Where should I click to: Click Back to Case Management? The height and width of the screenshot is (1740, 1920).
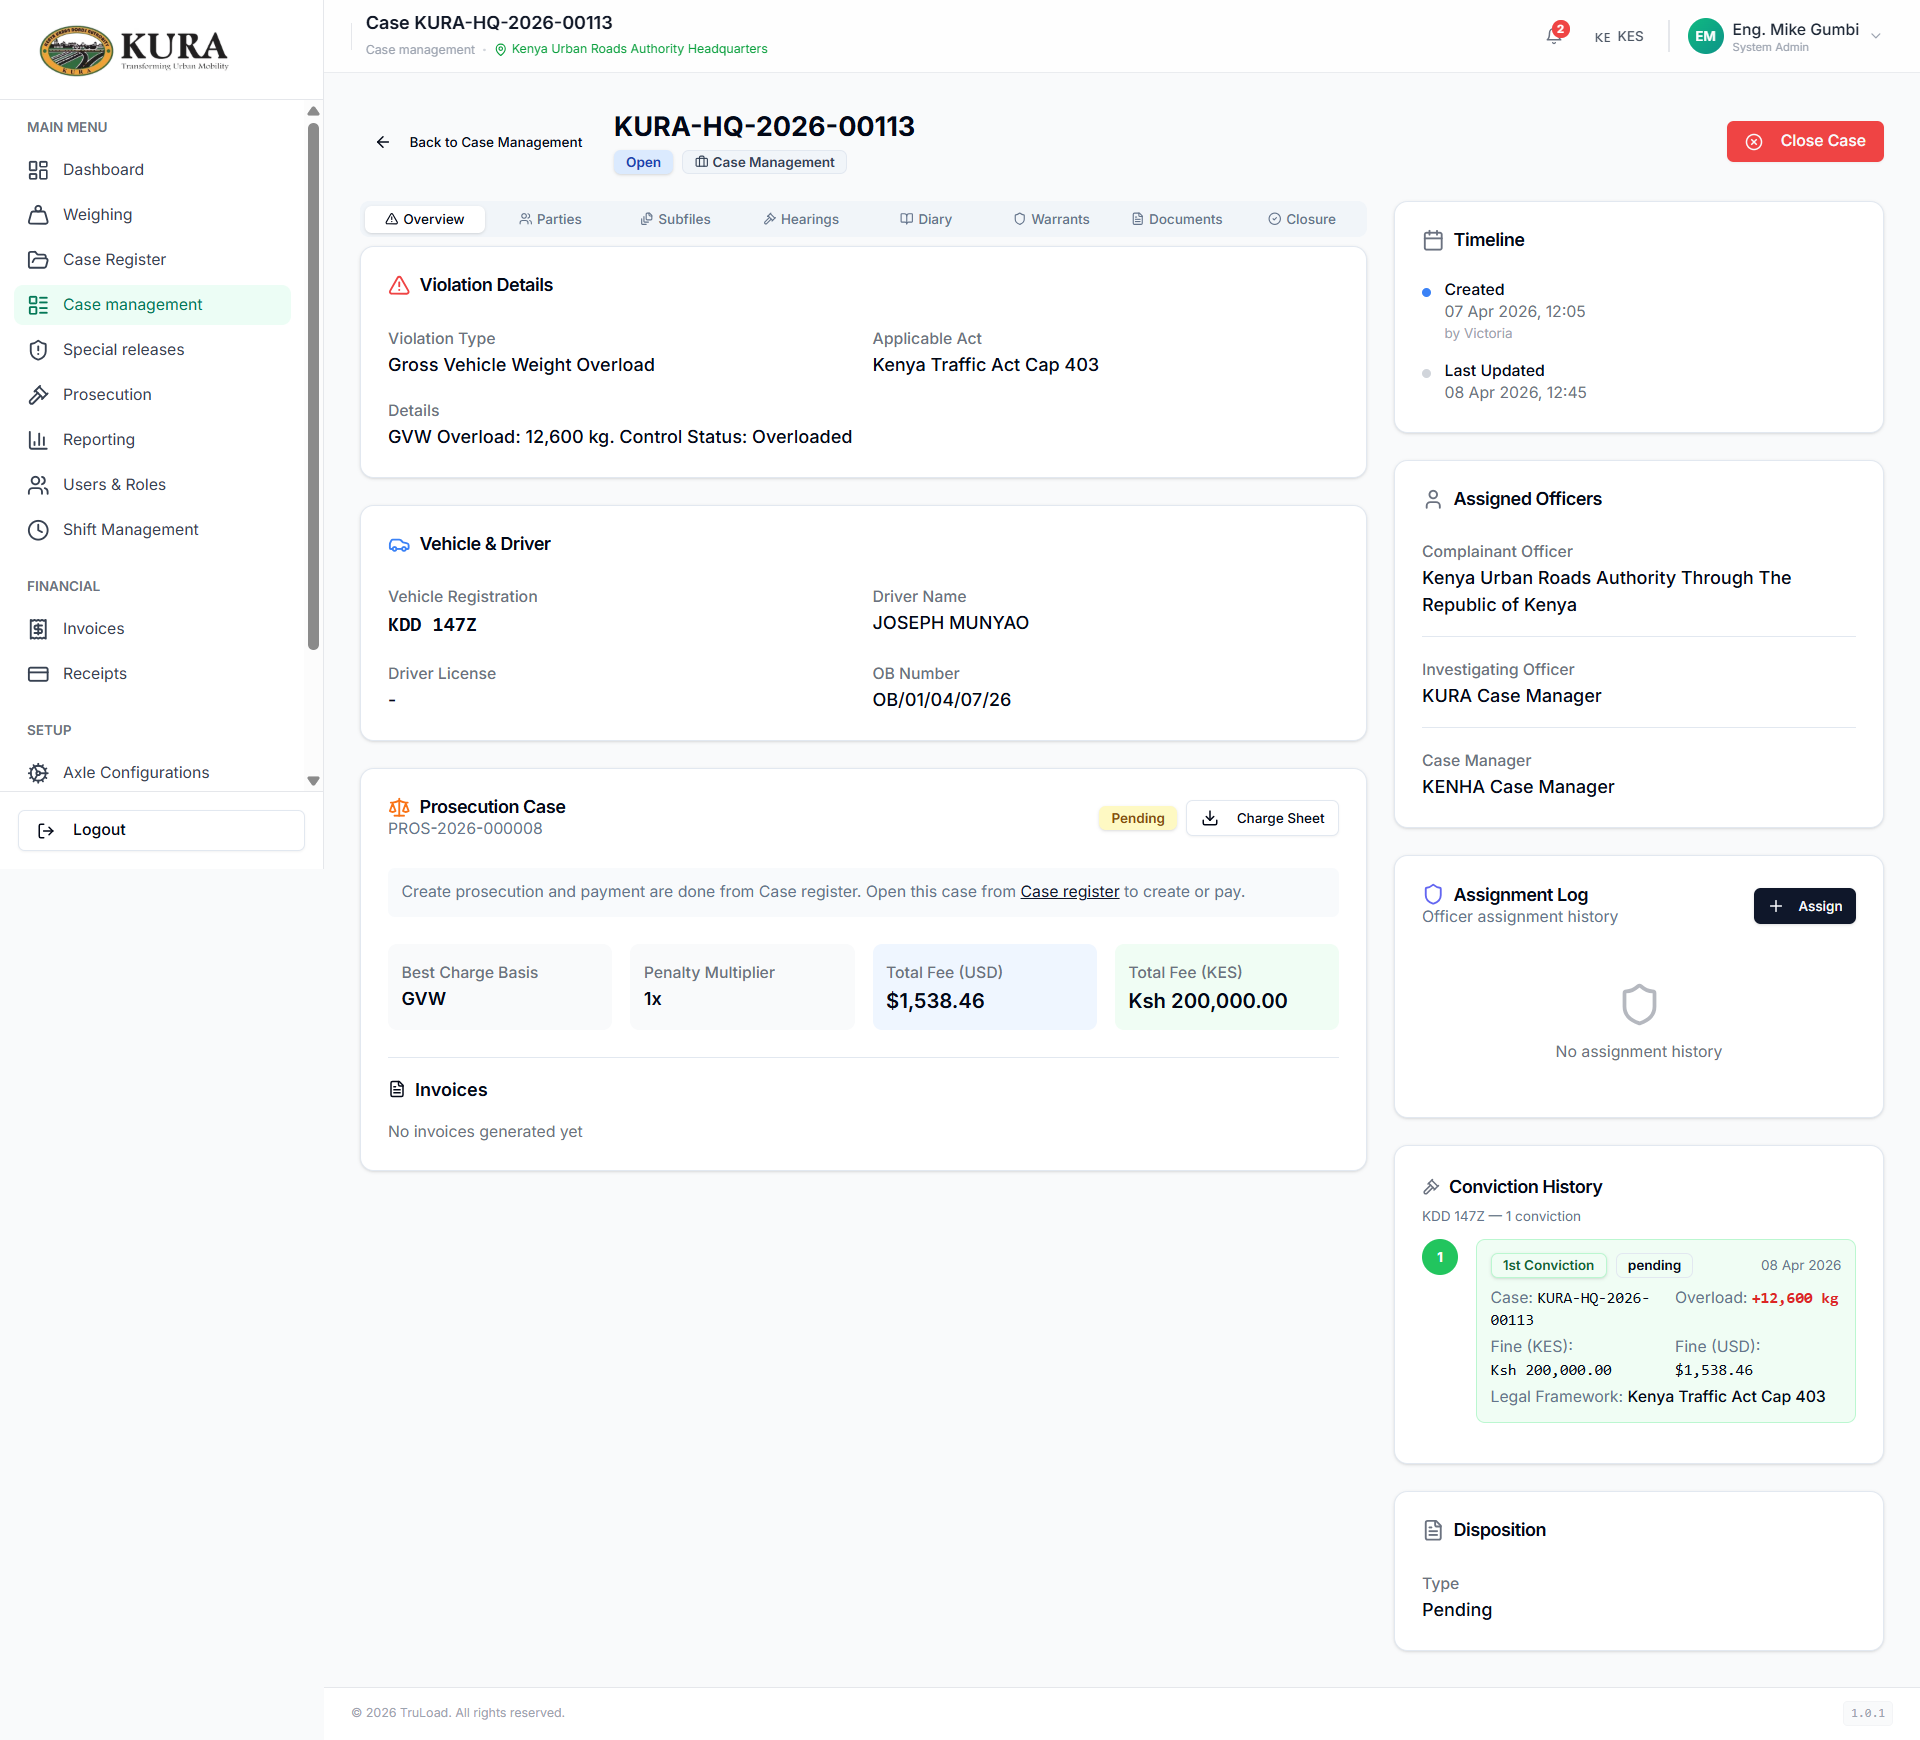pos(480,143)
